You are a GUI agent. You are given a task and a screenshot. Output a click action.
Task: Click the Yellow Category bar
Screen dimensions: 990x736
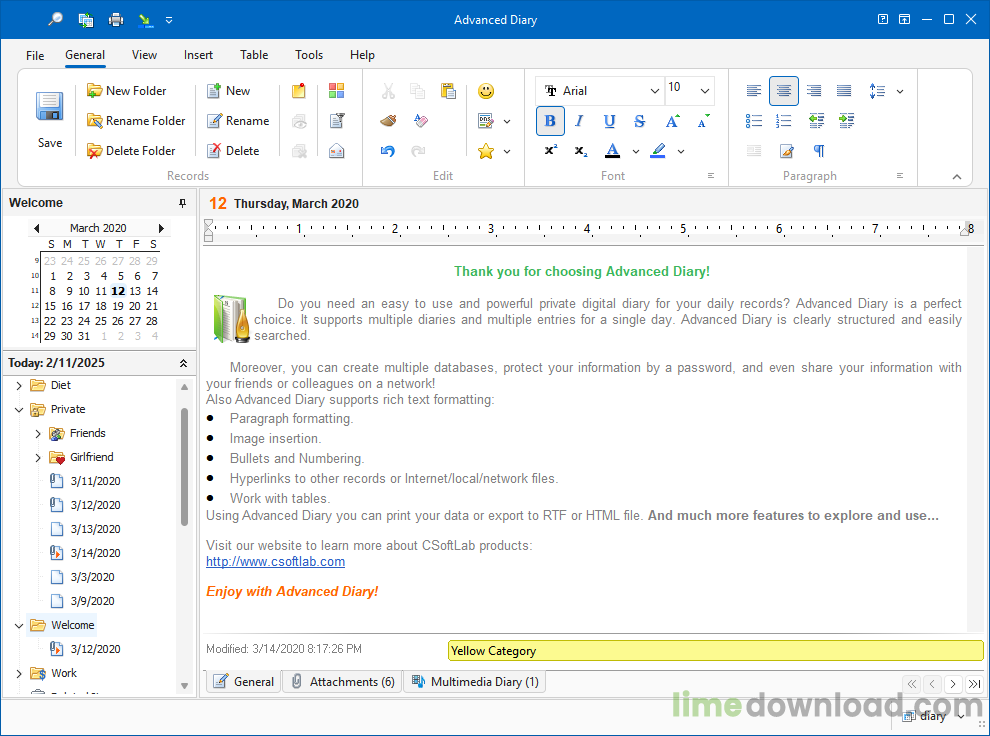point(715,651)
